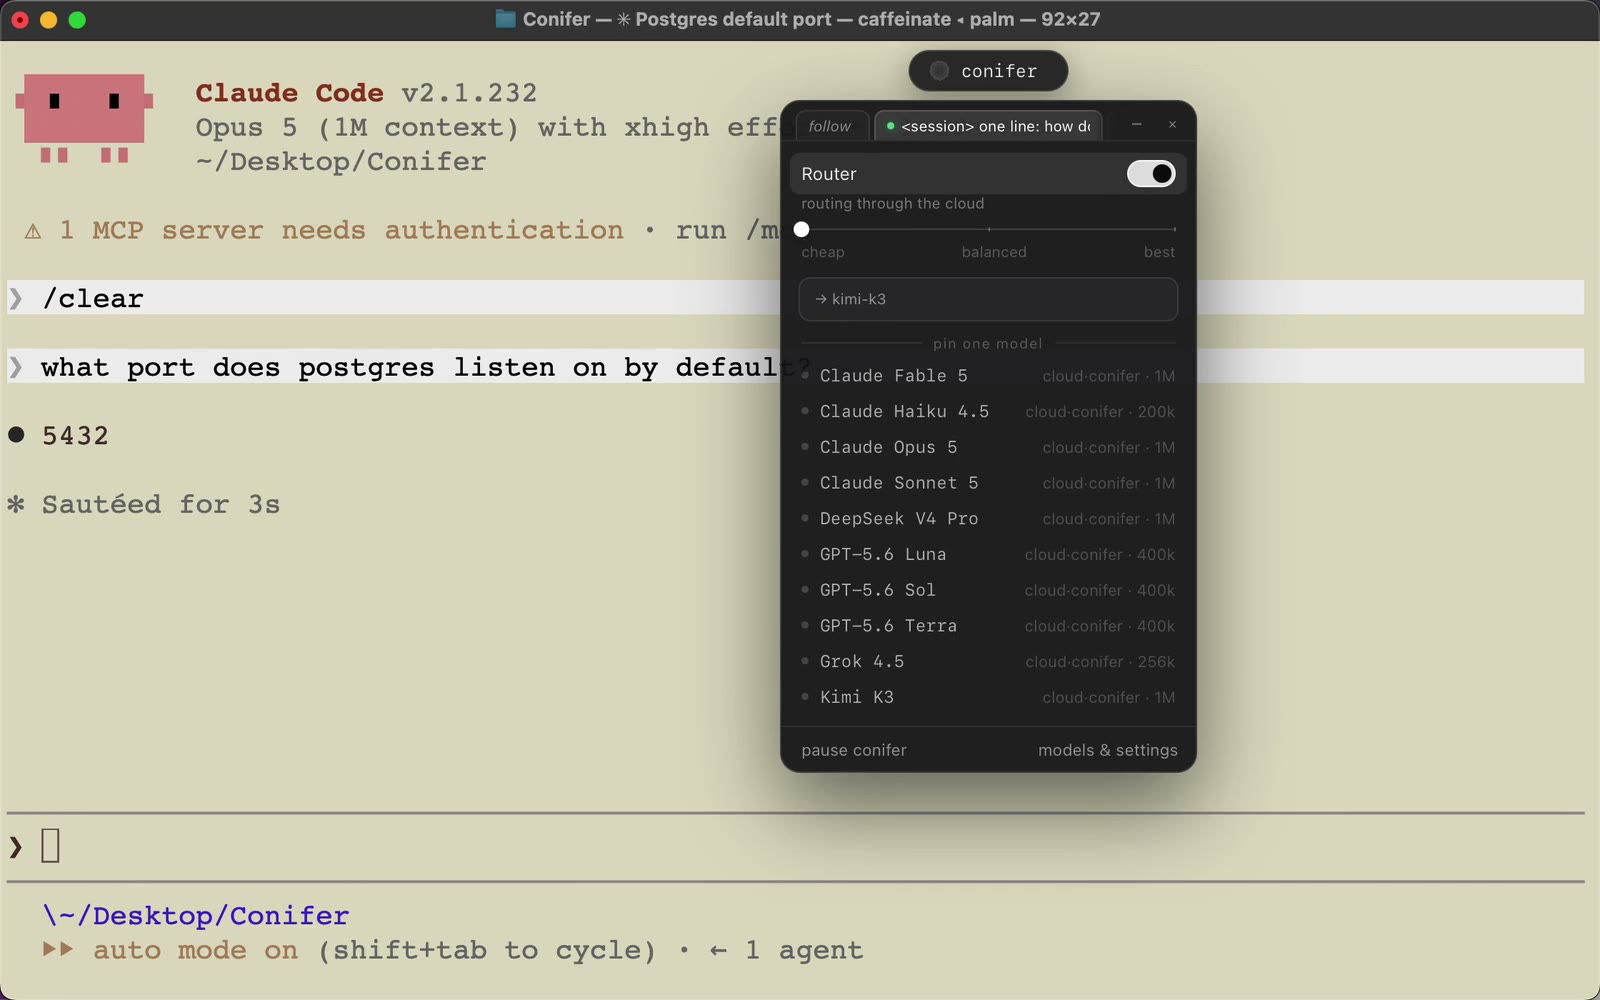
Task: Pin the GPT-5.6 Luna model
Action: [x=988, y=554]
